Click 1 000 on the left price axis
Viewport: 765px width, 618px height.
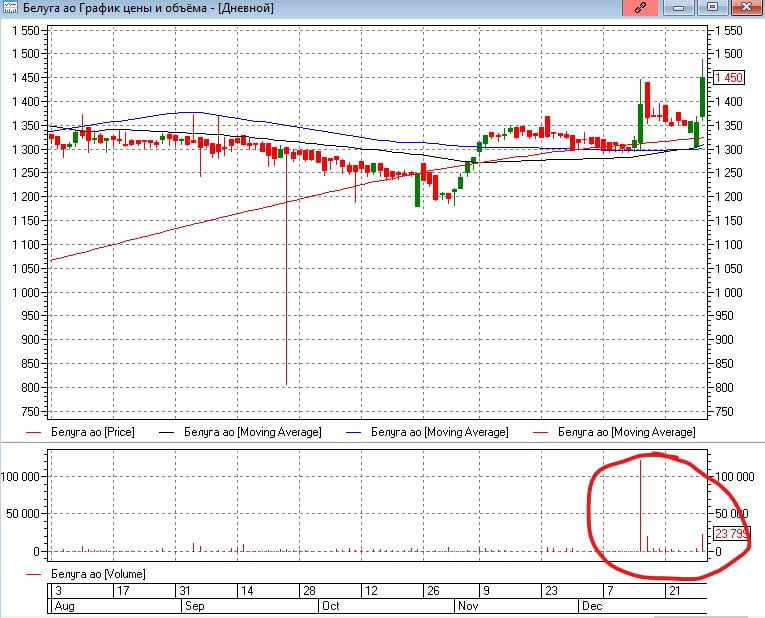pyautogui.click(x=25, y=292)
